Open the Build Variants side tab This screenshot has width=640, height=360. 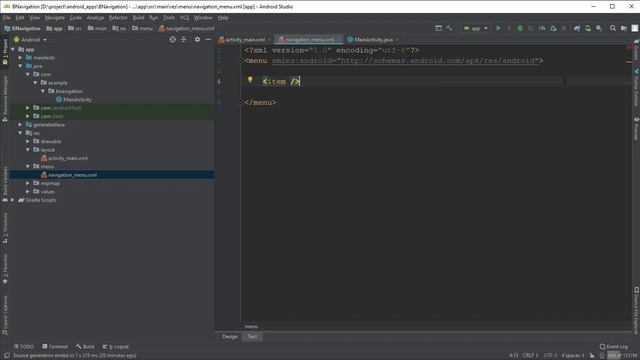point(5,183)
